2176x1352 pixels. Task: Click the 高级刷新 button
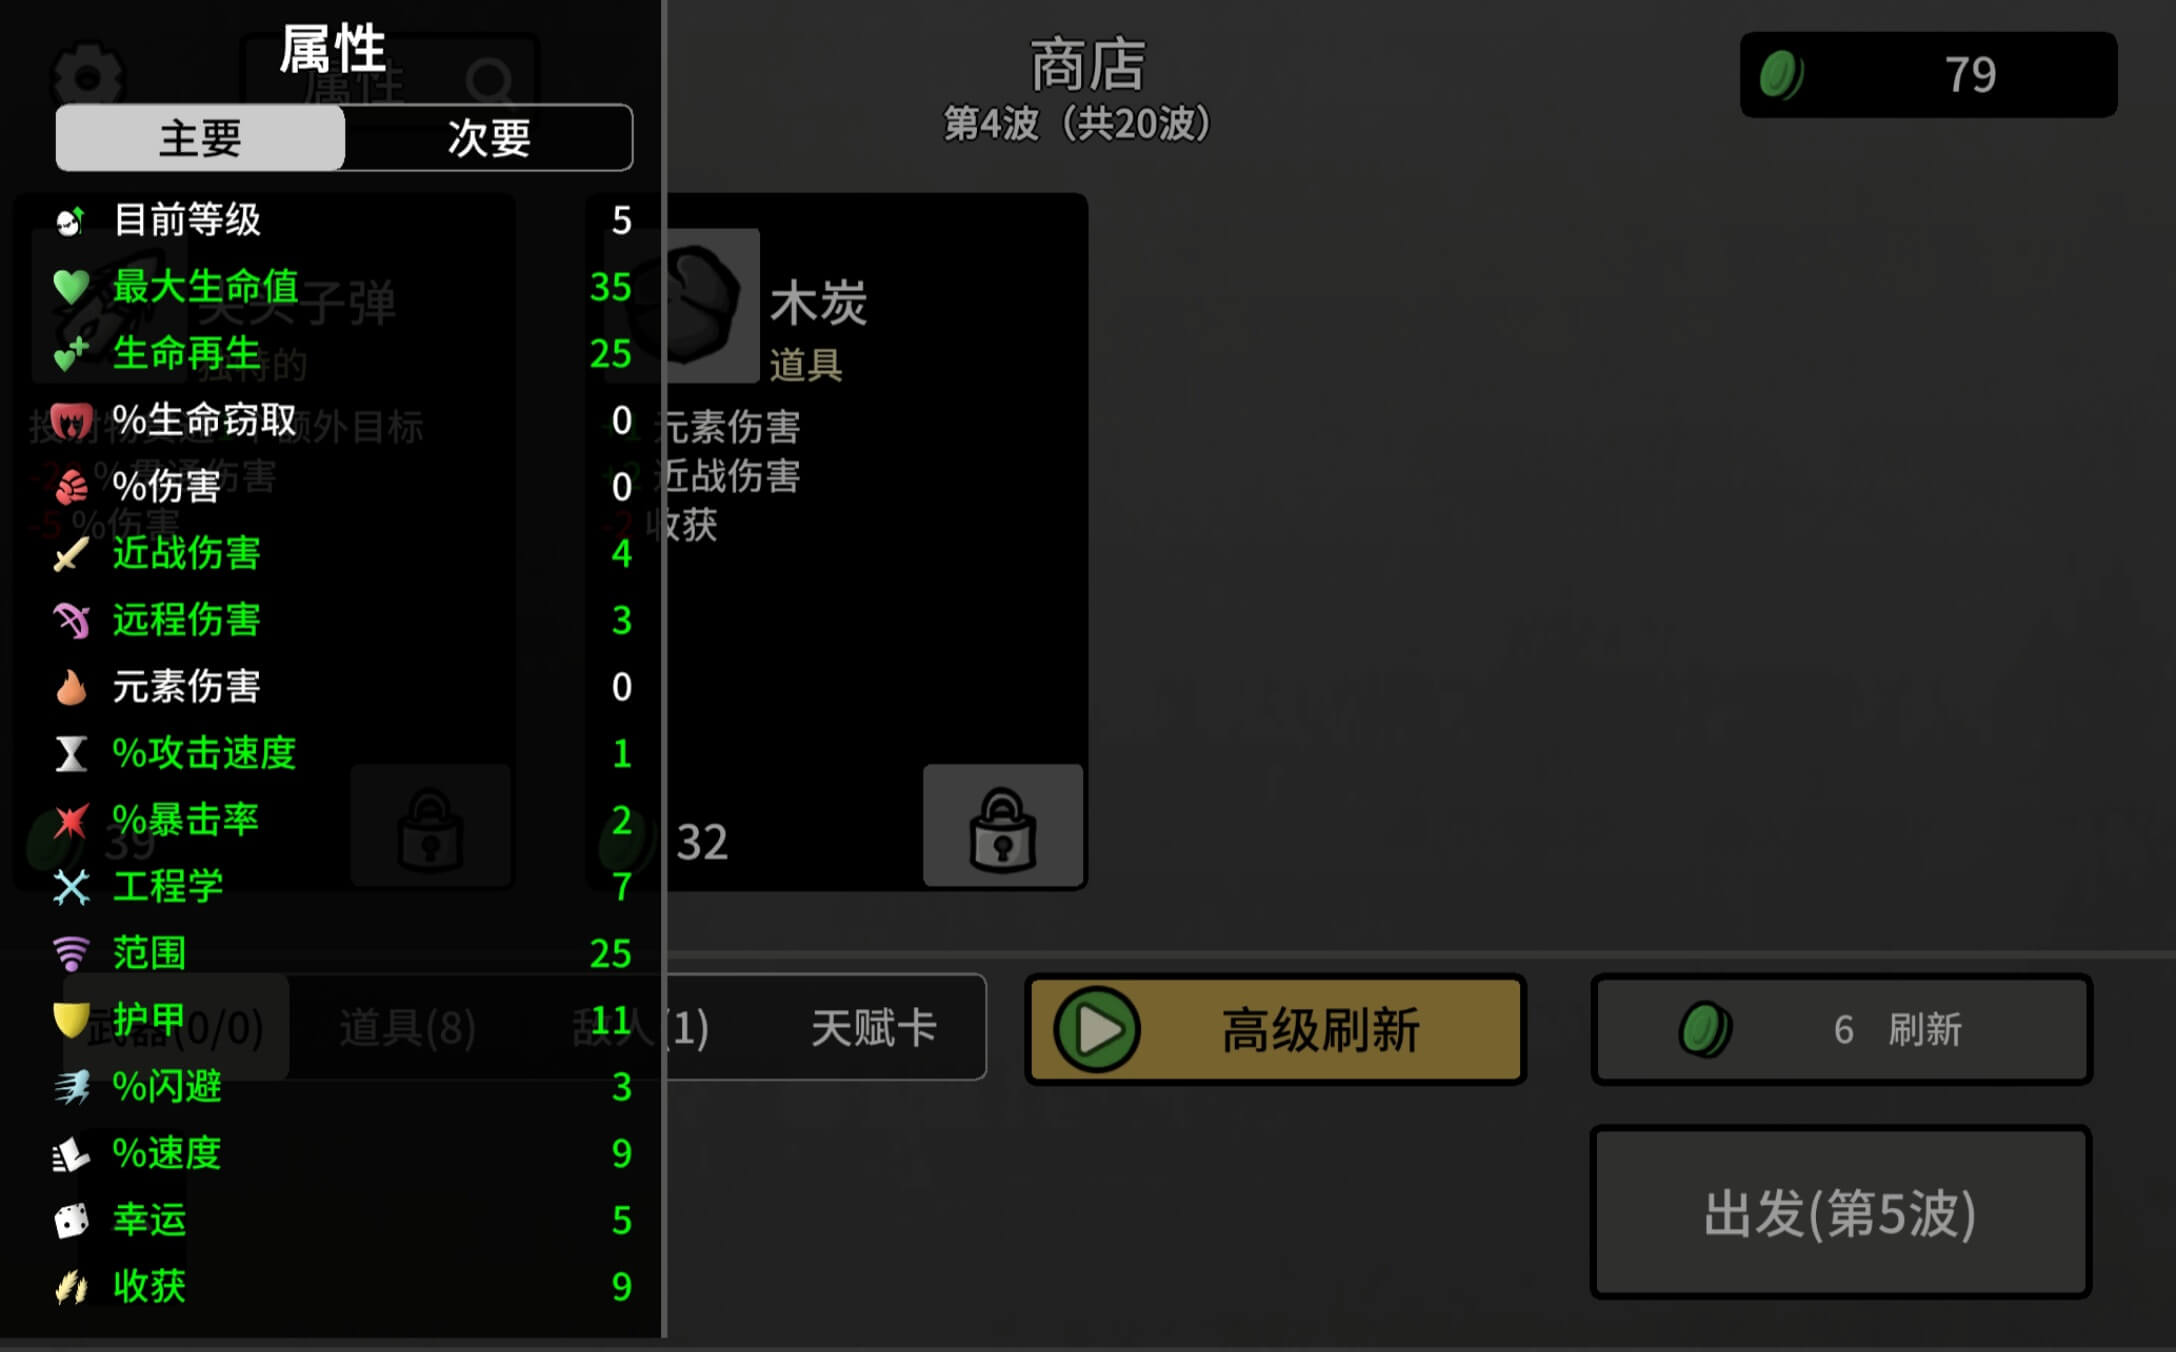(x=1276, y=1030)
